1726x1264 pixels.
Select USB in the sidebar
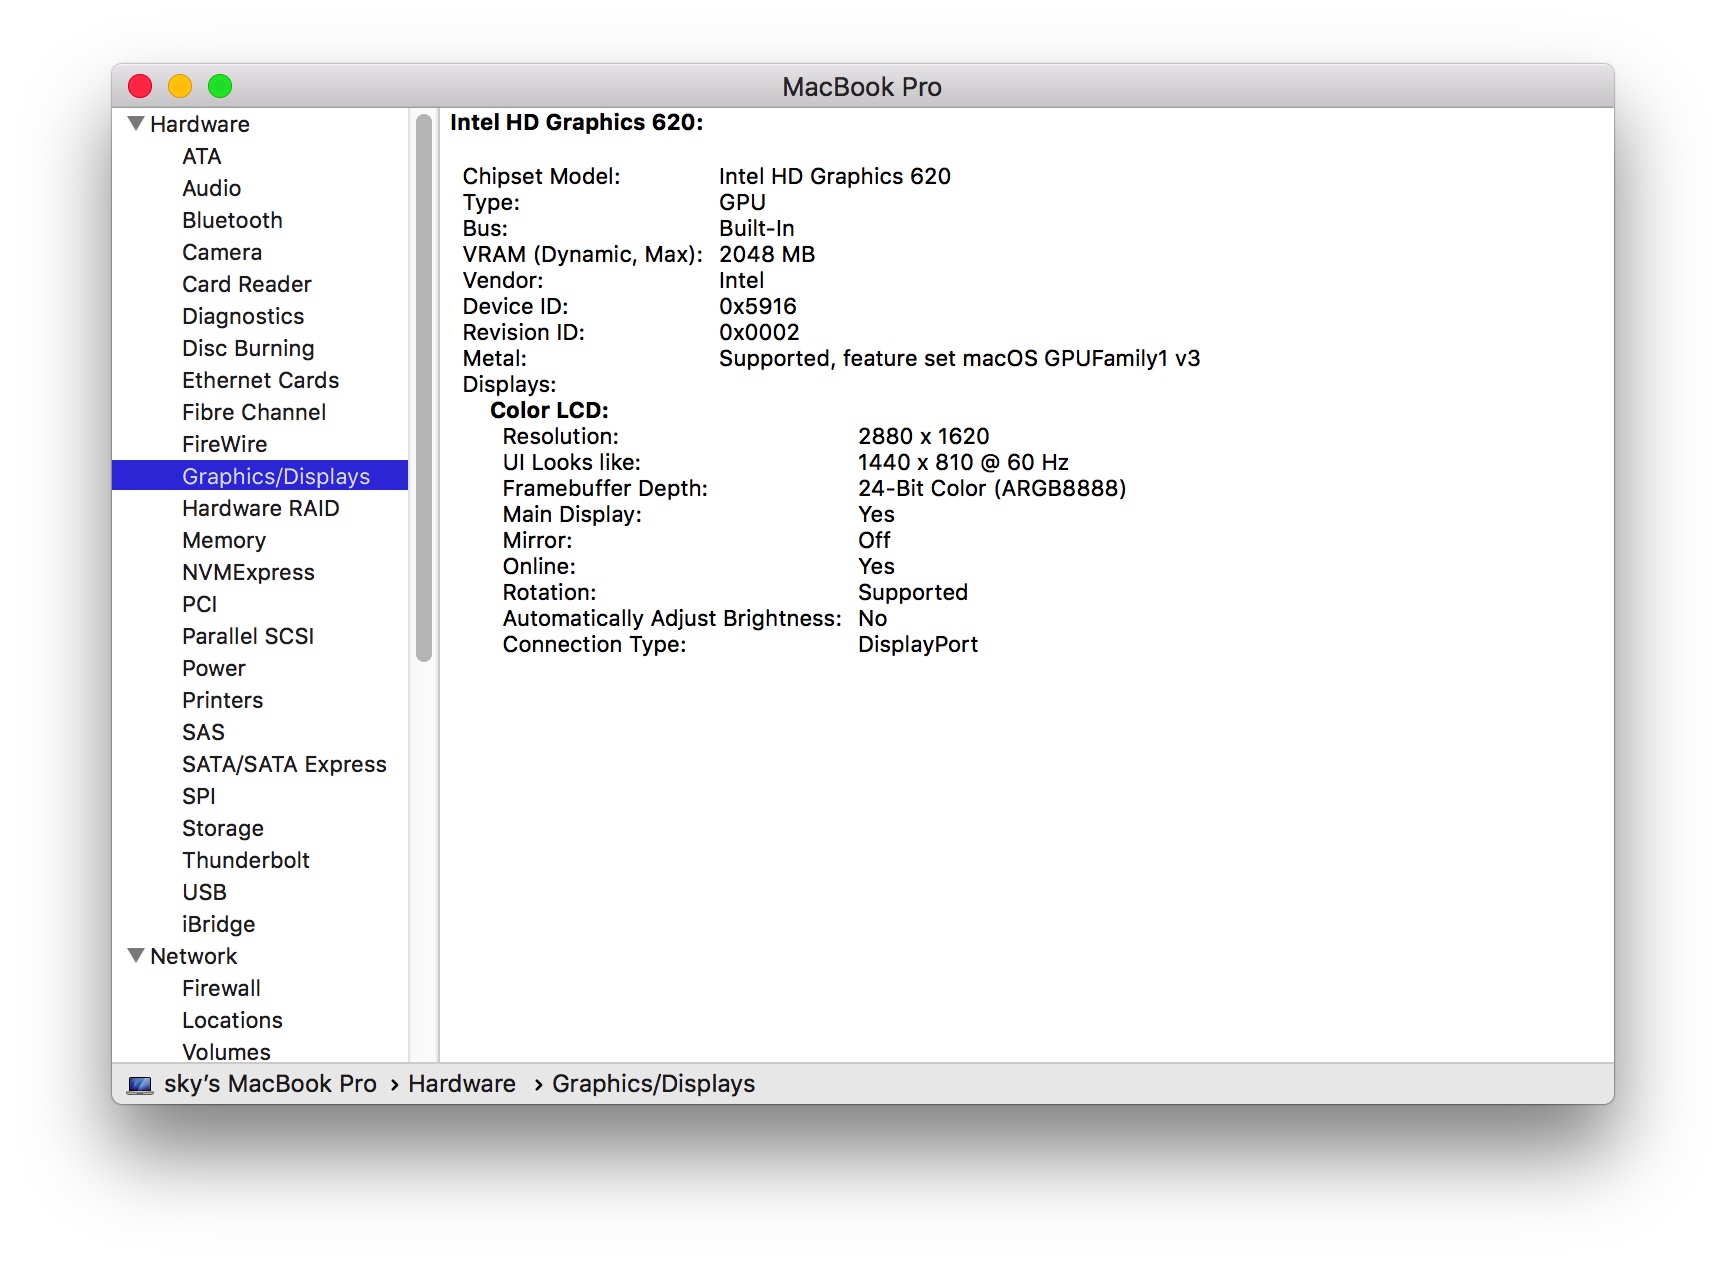[204, 892]
